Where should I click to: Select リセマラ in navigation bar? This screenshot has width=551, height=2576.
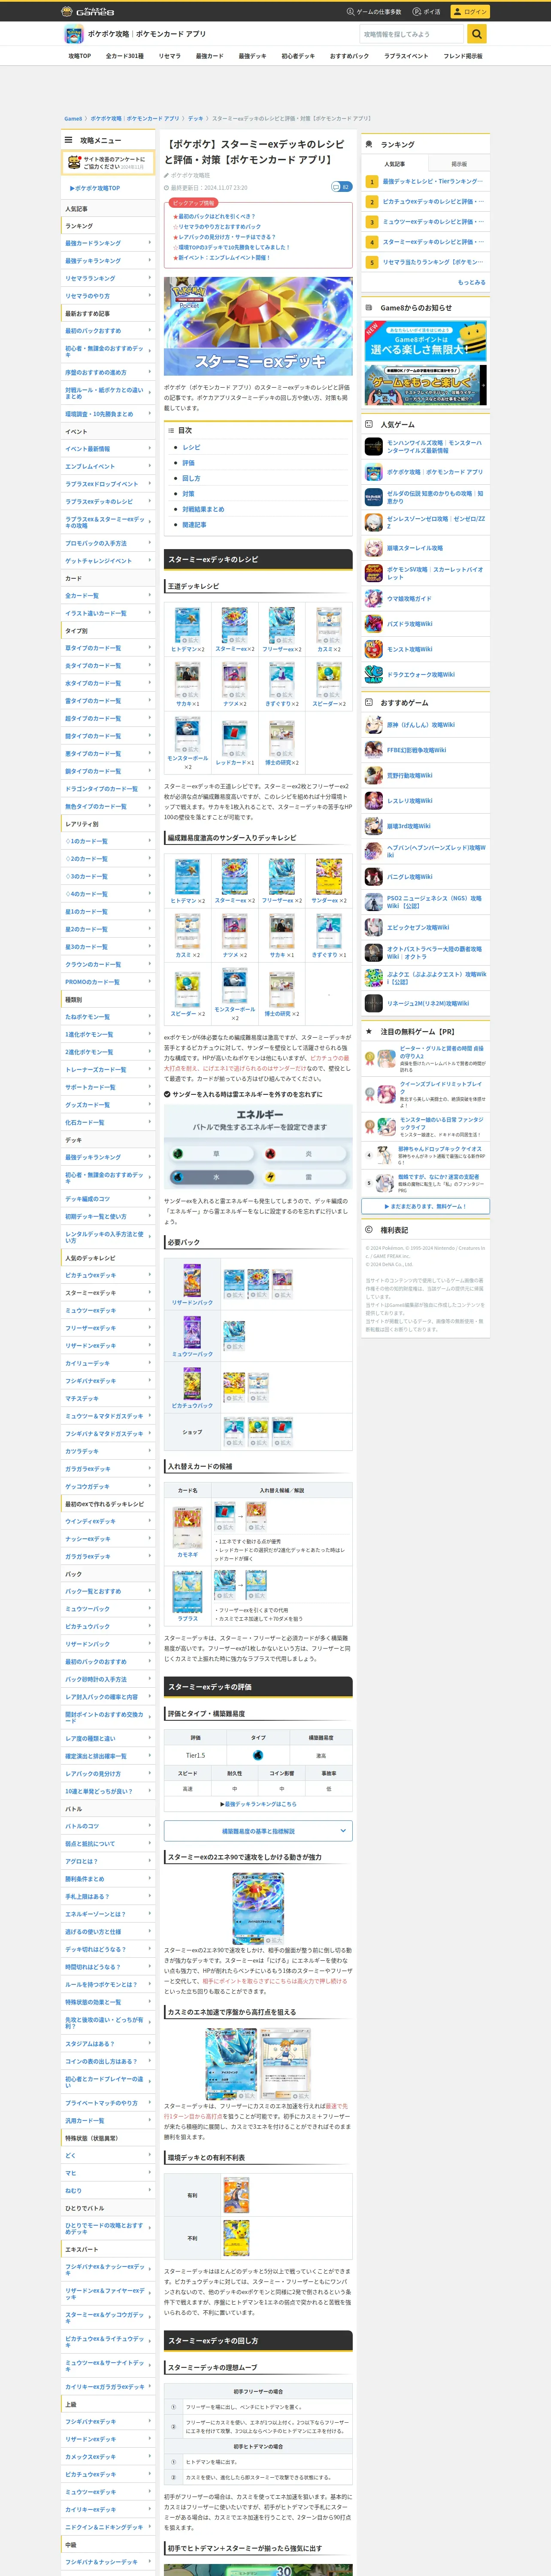point(169,56)
